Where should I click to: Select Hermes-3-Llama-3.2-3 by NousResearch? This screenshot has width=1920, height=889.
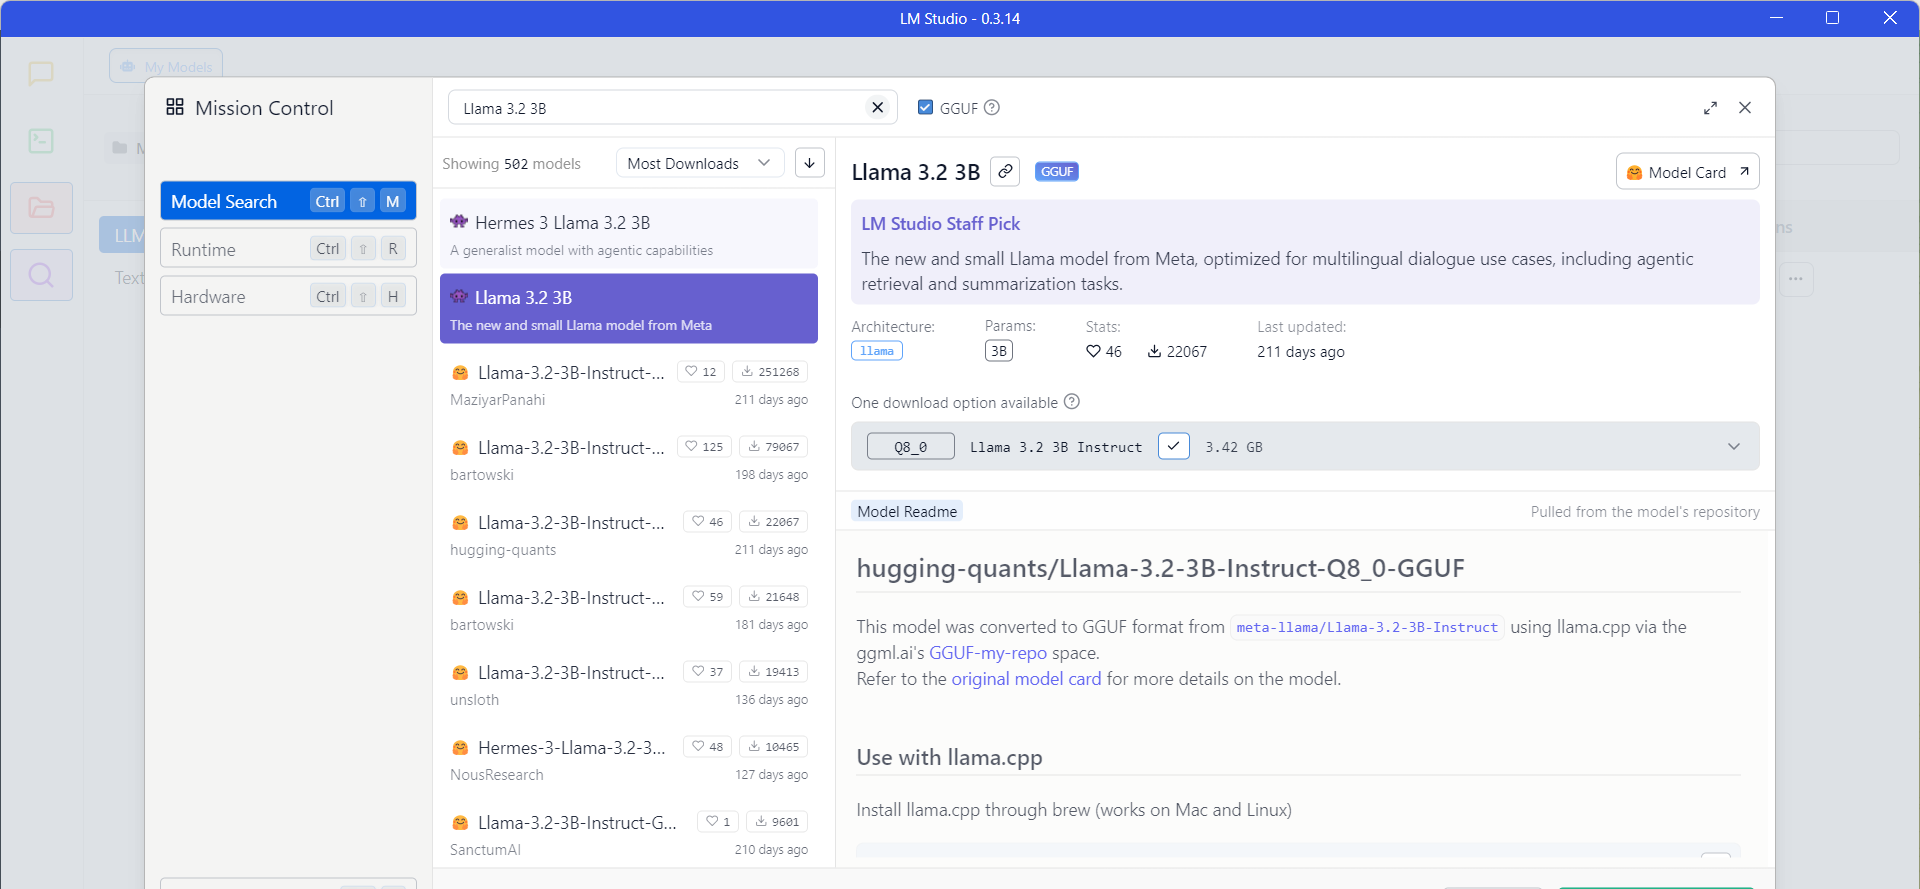pyautogui.click(x=629, y=759)
